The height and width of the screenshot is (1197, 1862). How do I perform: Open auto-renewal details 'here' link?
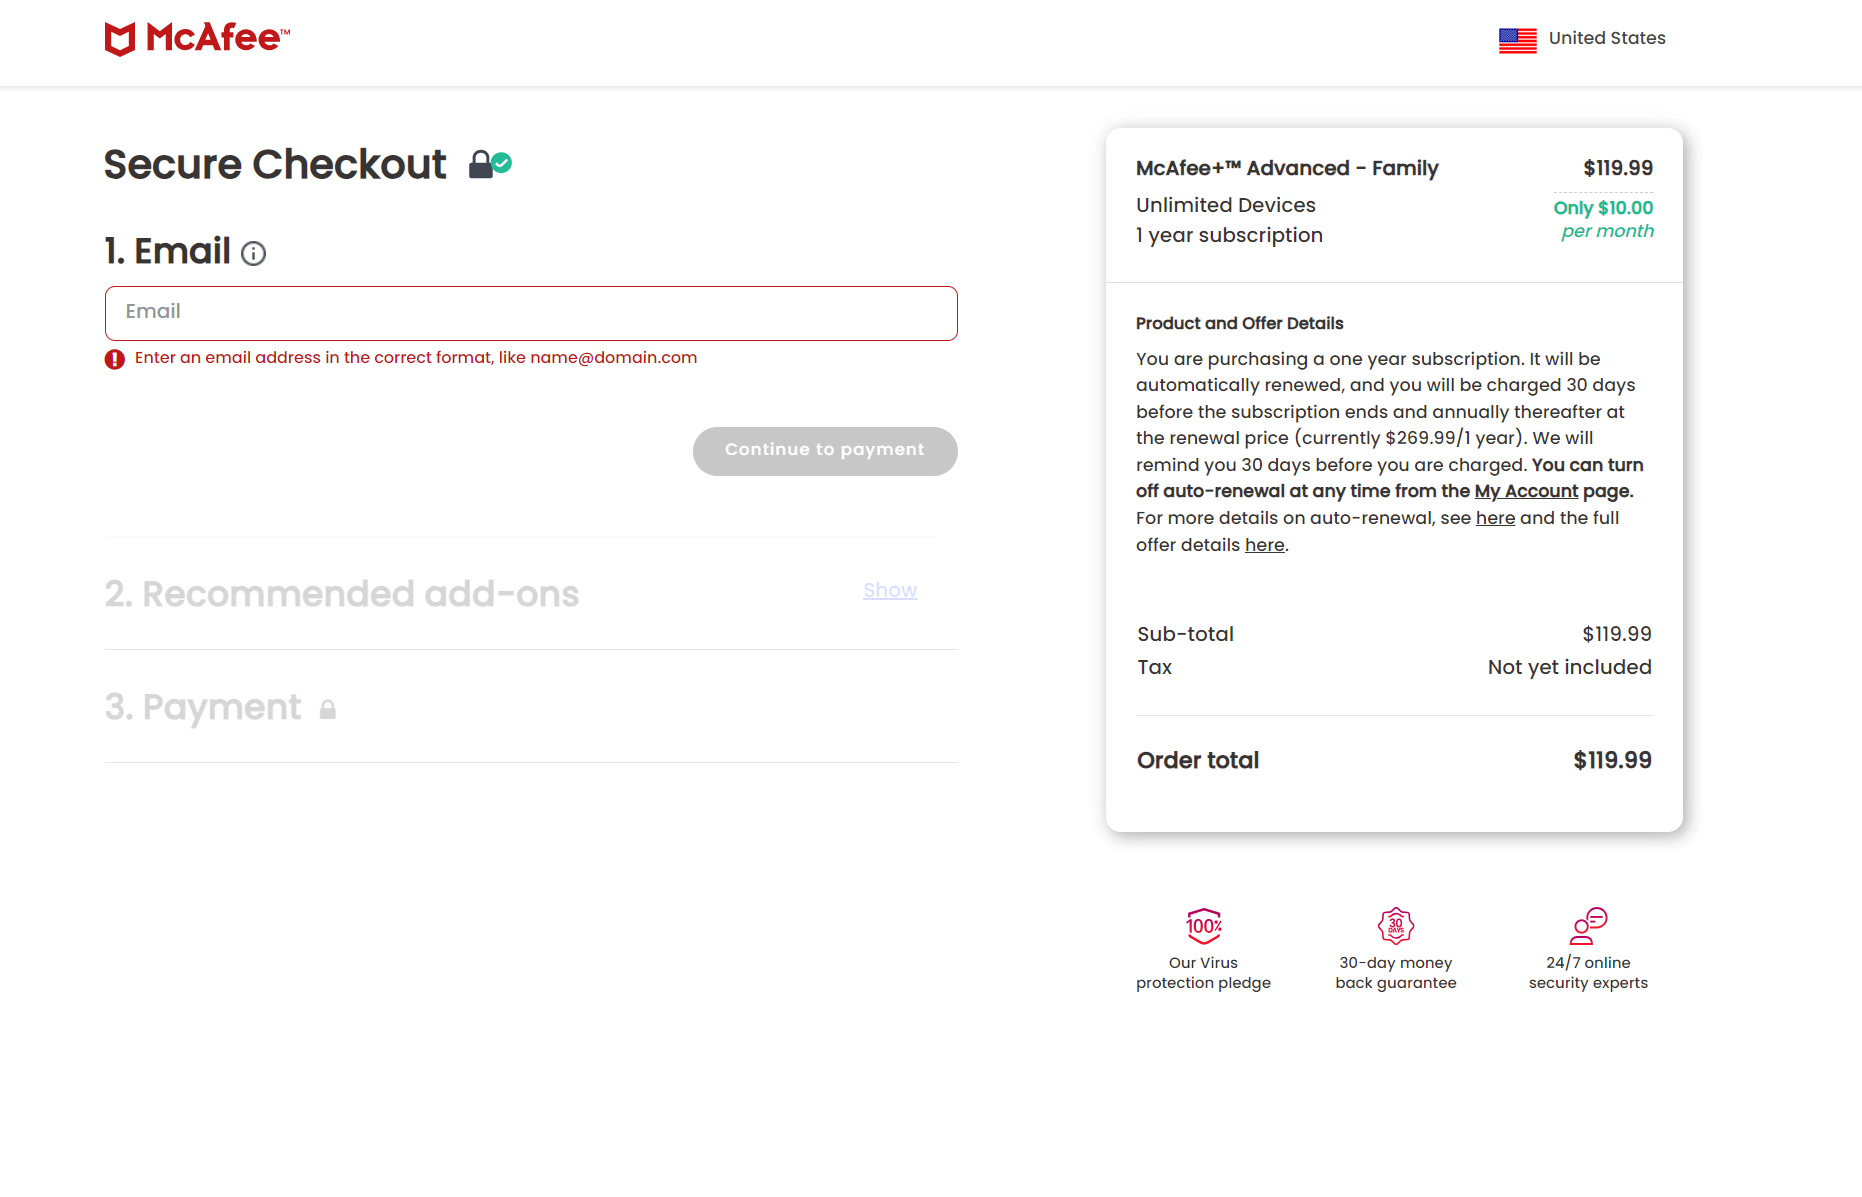[x=1495, y=518]
